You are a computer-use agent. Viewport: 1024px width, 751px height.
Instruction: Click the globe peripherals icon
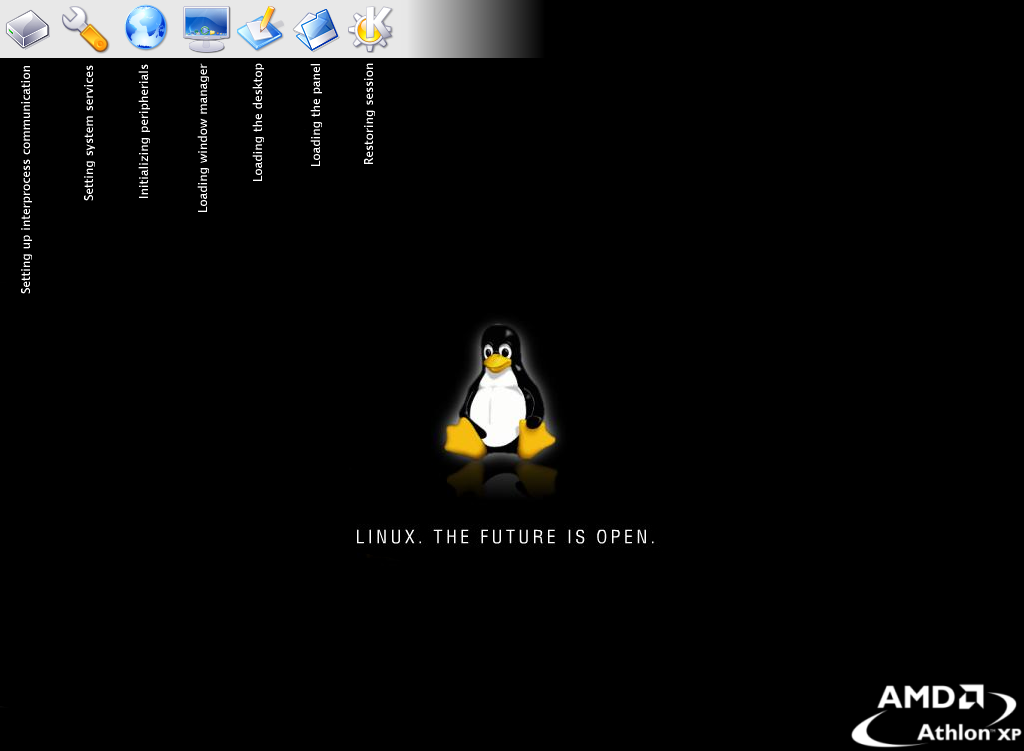coord(146,27)
